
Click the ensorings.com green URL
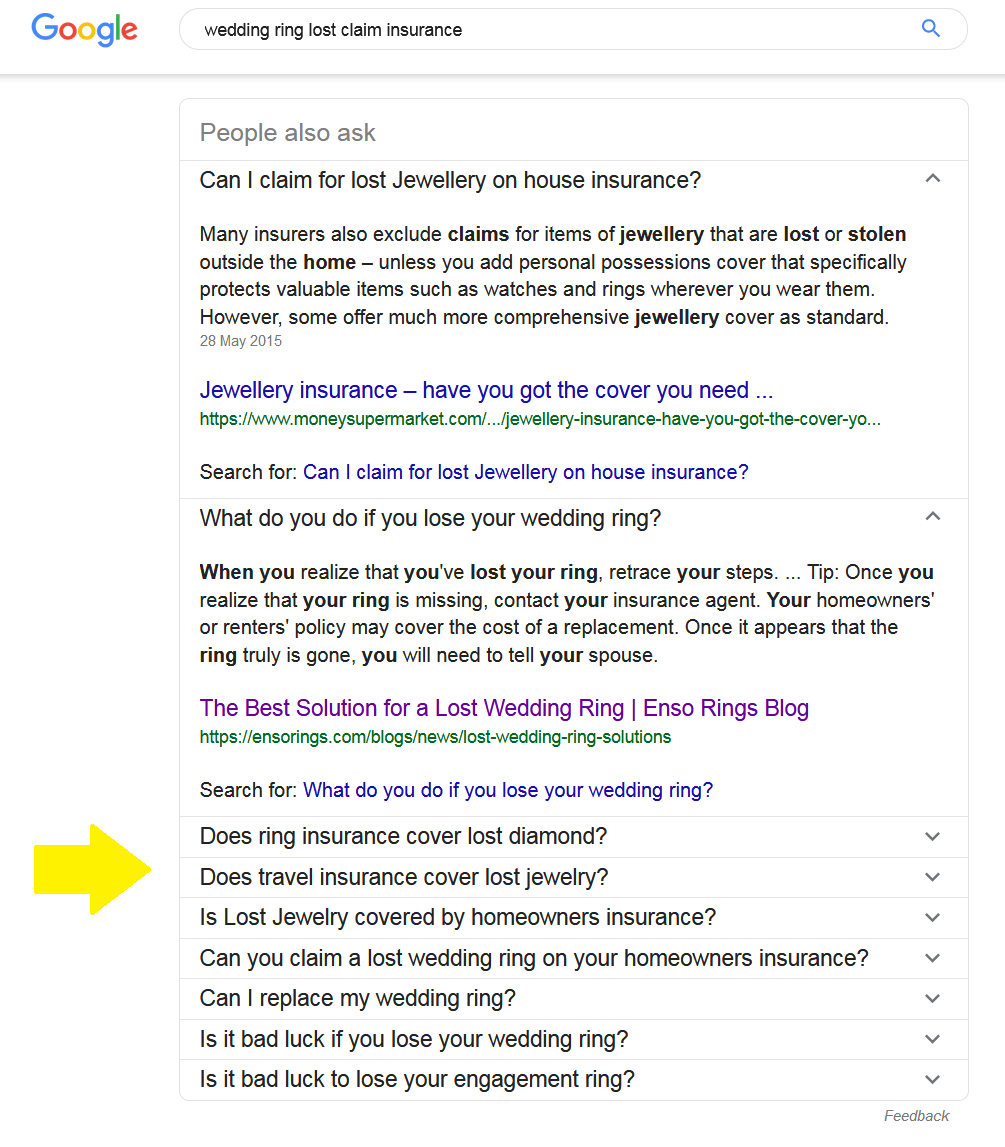click(435, 737)
